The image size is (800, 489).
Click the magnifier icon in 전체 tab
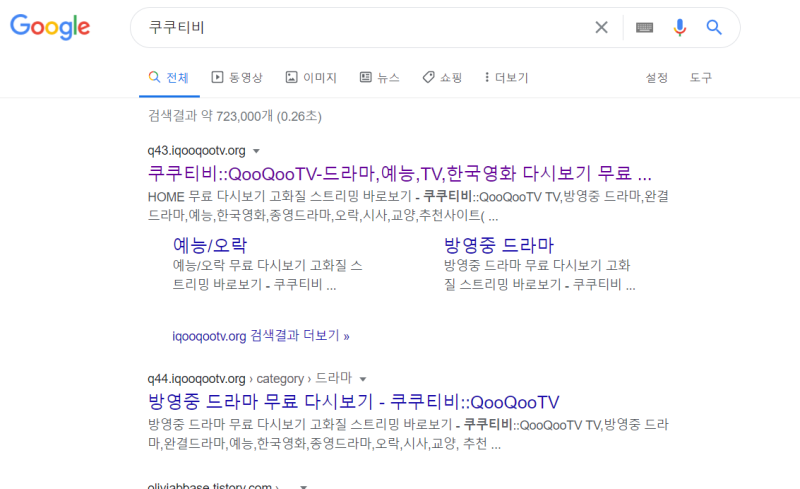click(154, 77)
